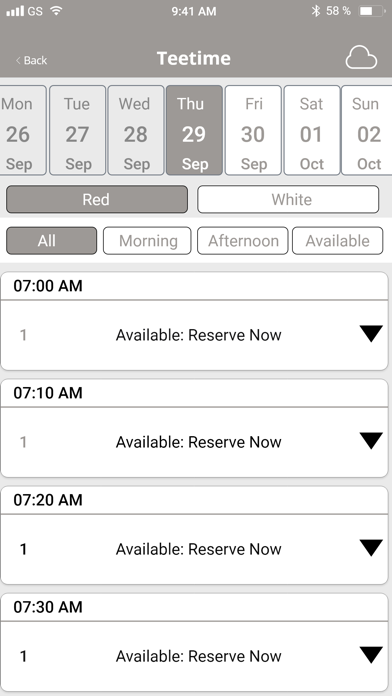Viewport: 392px width, 696px height.
Task: Select Fri 30 Sep date
Action: click(x=253, y=130)
